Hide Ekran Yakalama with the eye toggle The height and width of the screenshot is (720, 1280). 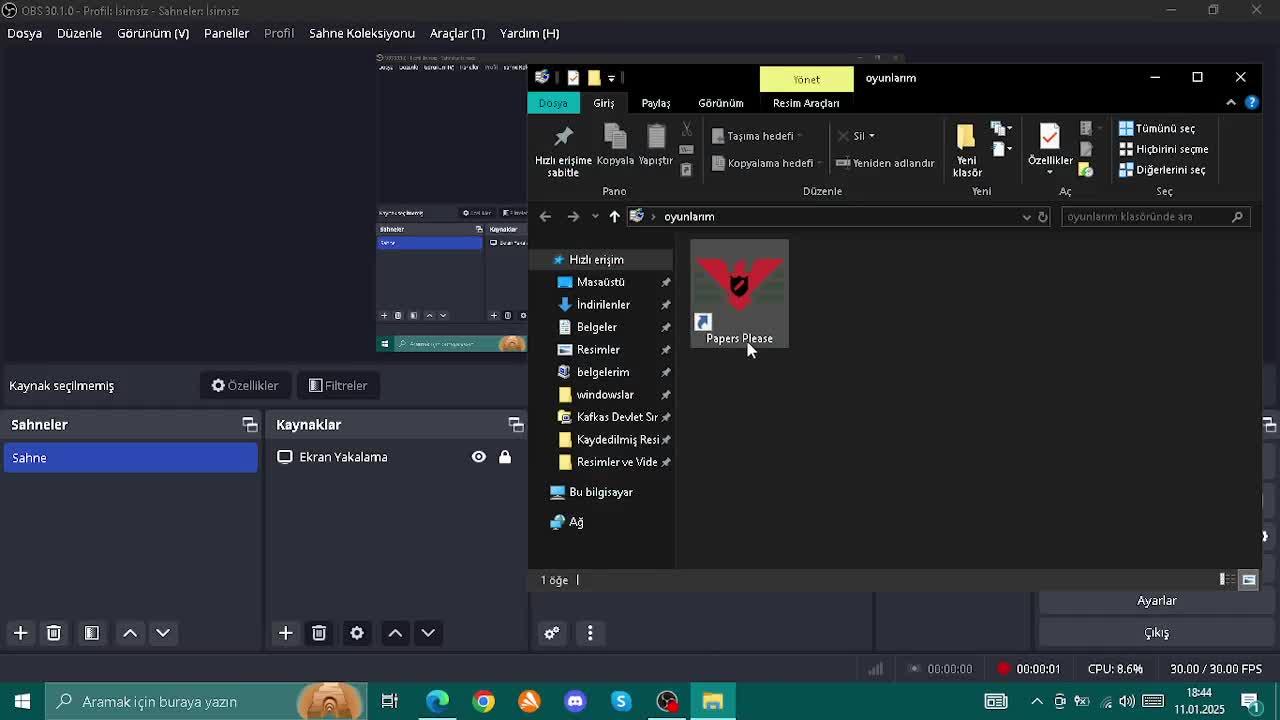(478, 457)
